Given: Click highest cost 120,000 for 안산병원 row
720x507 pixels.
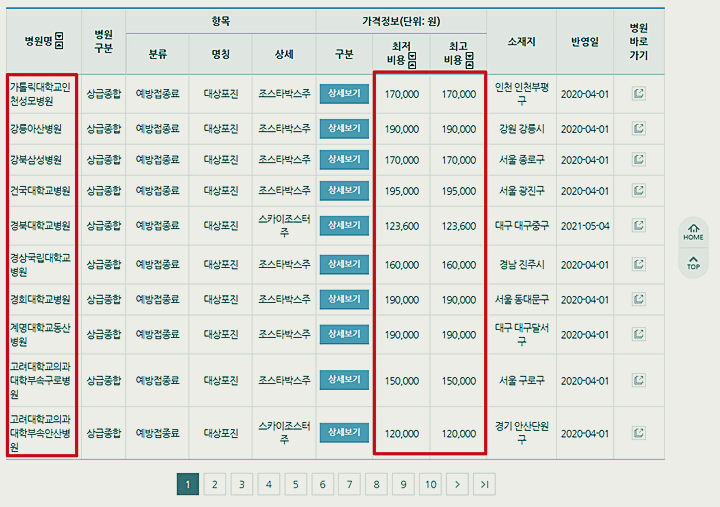Looking at the screenshot, I should [459, 434].
